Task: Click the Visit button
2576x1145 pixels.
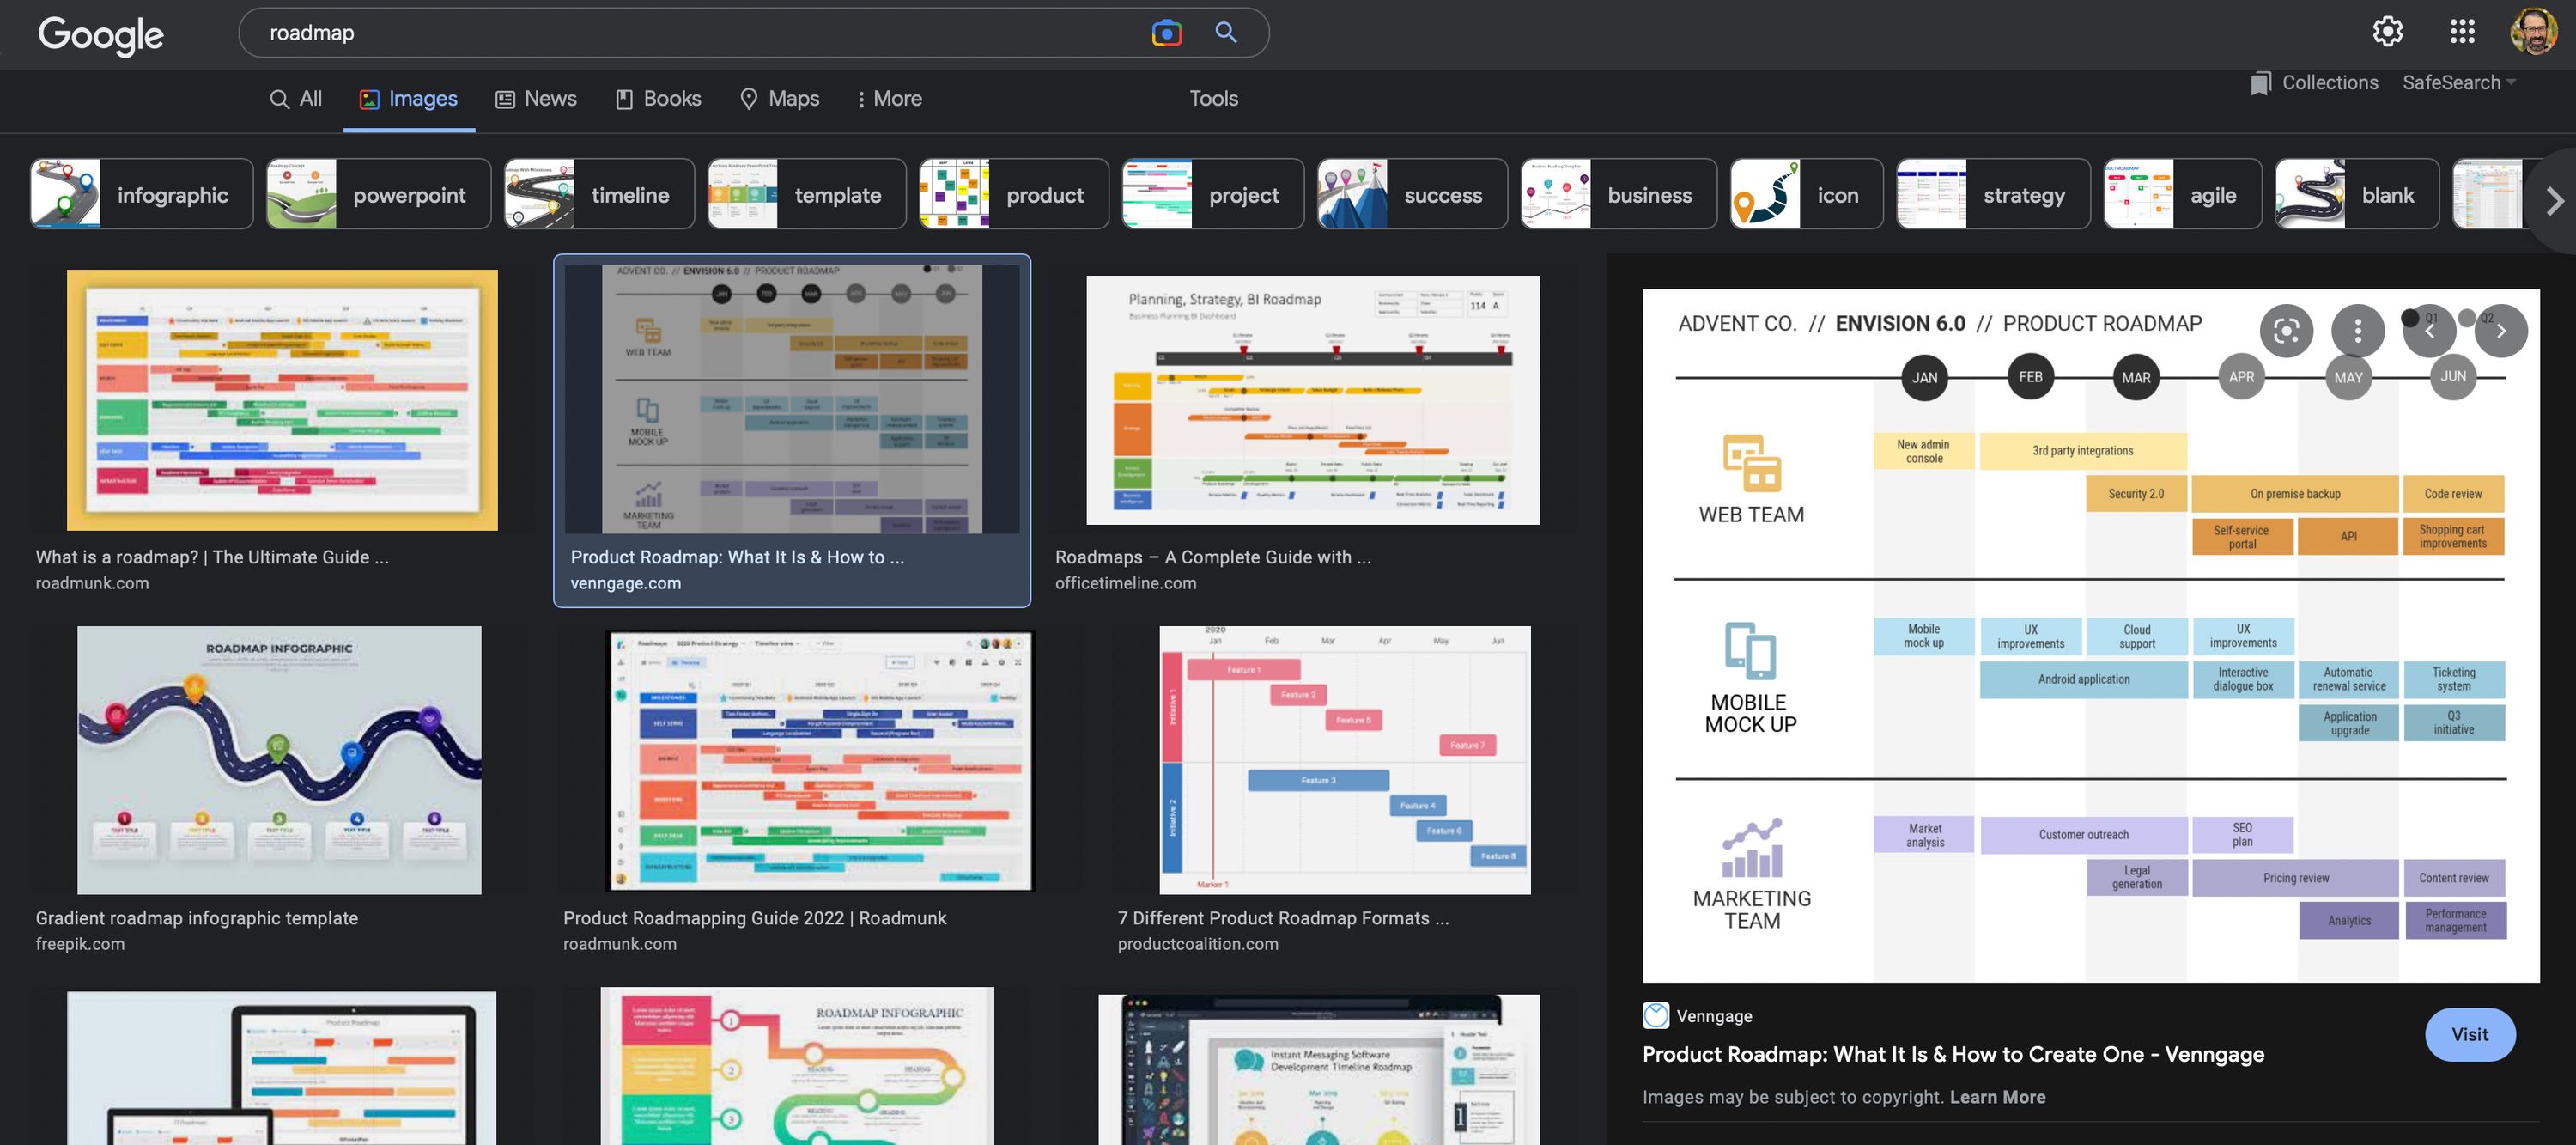Action: tap(2469, 1035)
